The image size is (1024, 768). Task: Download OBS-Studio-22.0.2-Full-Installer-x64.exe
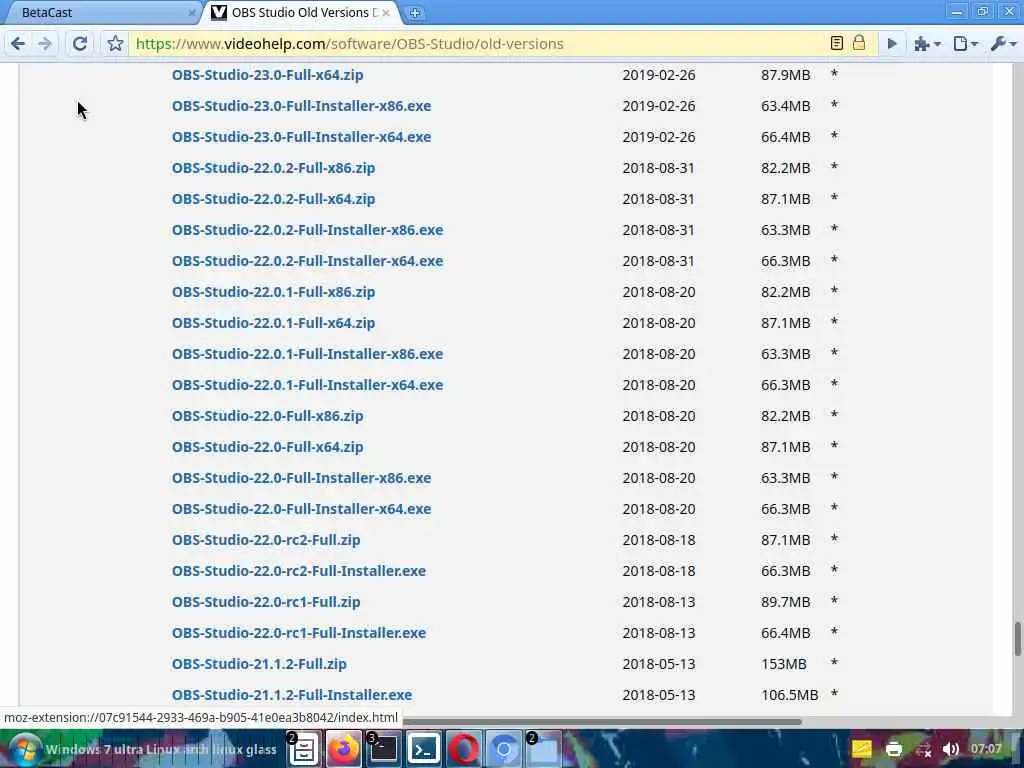point(307,261)
